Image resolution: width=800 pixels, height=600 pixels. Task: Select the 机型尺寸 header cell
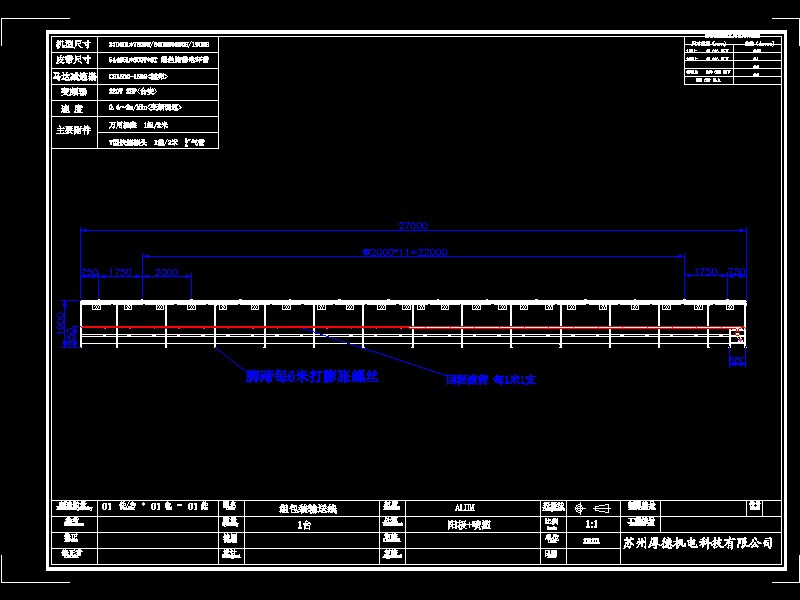(x=74, y=44)
